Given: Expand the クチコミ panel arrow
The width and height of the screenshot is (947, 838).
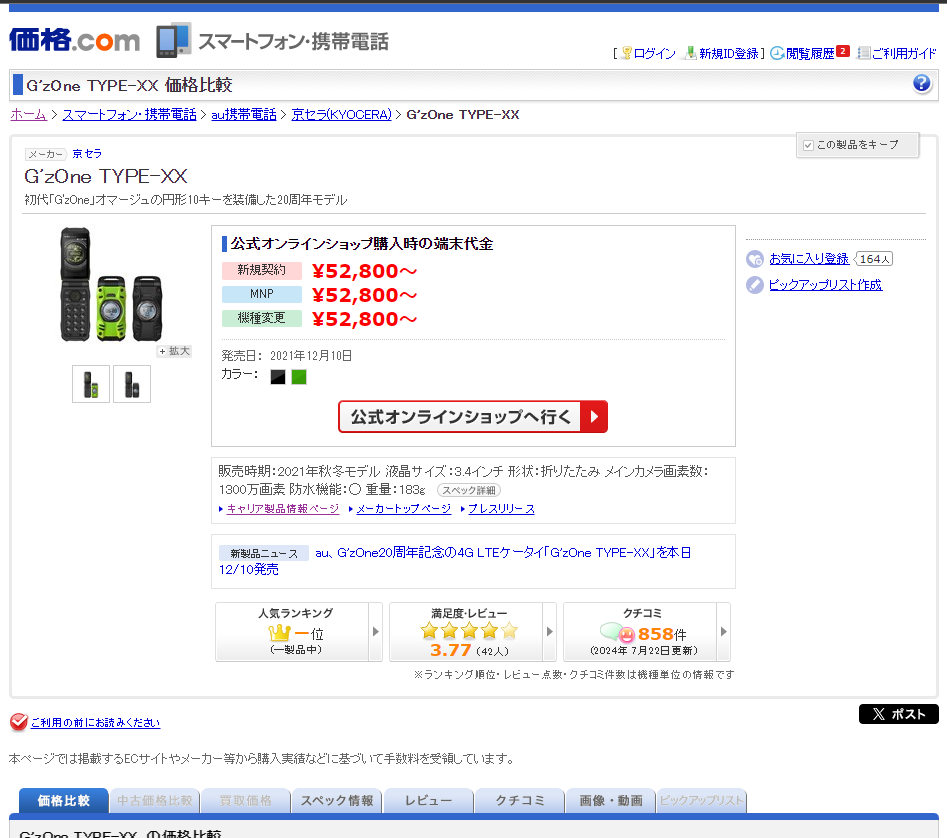Looking at the screenshot, I should click(x=724, y=632).
